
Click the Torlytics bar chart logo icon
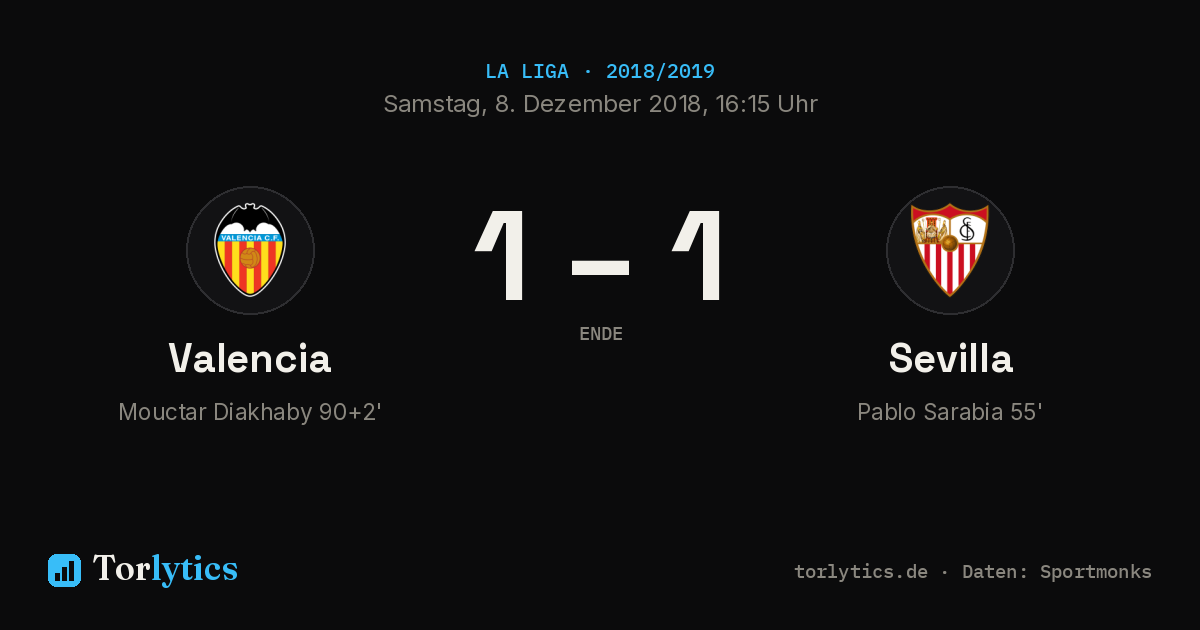(x=64, y=570)
